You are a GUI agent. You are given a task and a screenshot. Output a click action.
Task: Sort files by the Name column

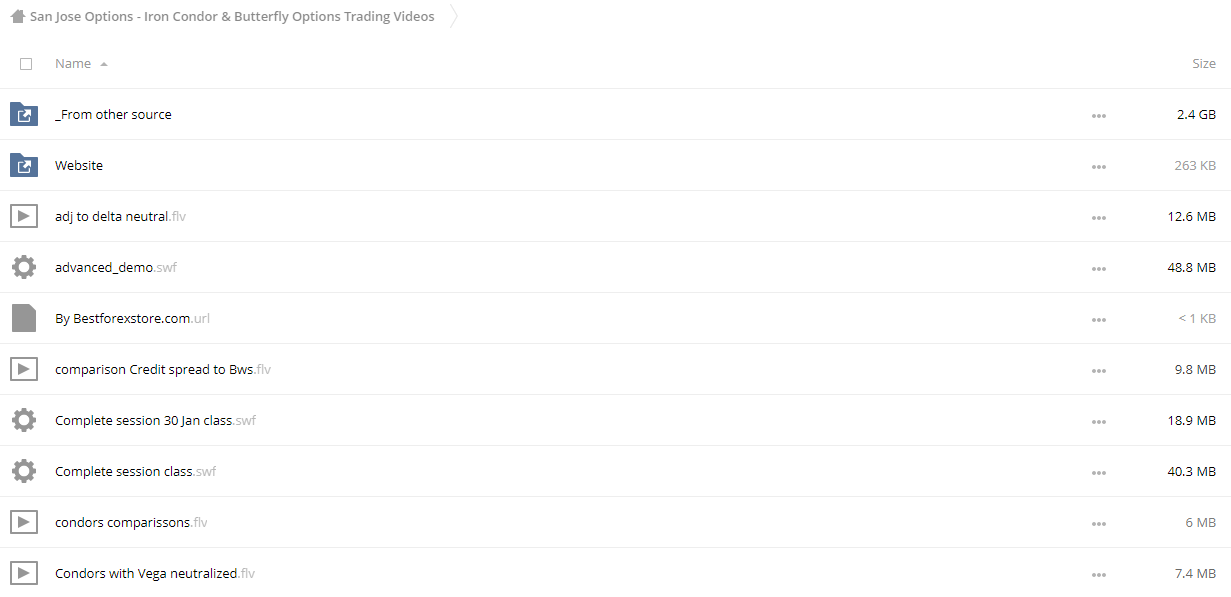tap(73, 63)
